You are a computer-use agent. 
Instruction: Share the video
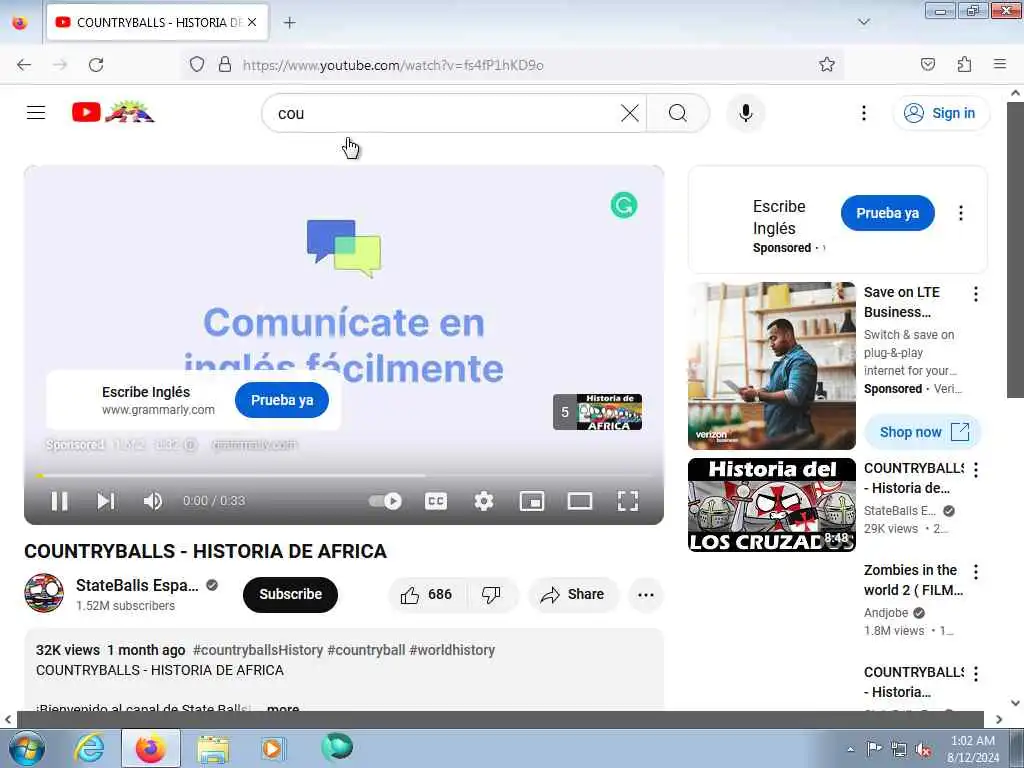coord(572,594)
